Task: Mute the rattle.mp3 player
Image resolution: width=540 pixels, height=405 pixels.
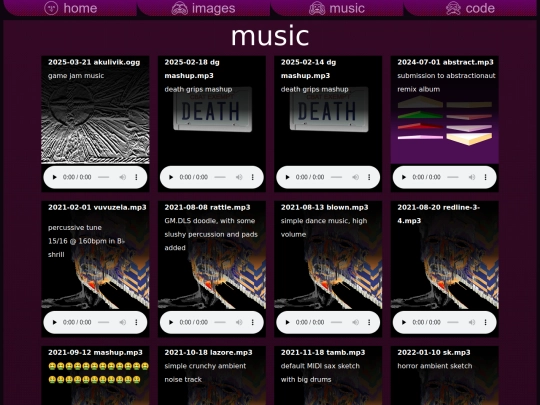Action: coord(239,322)
